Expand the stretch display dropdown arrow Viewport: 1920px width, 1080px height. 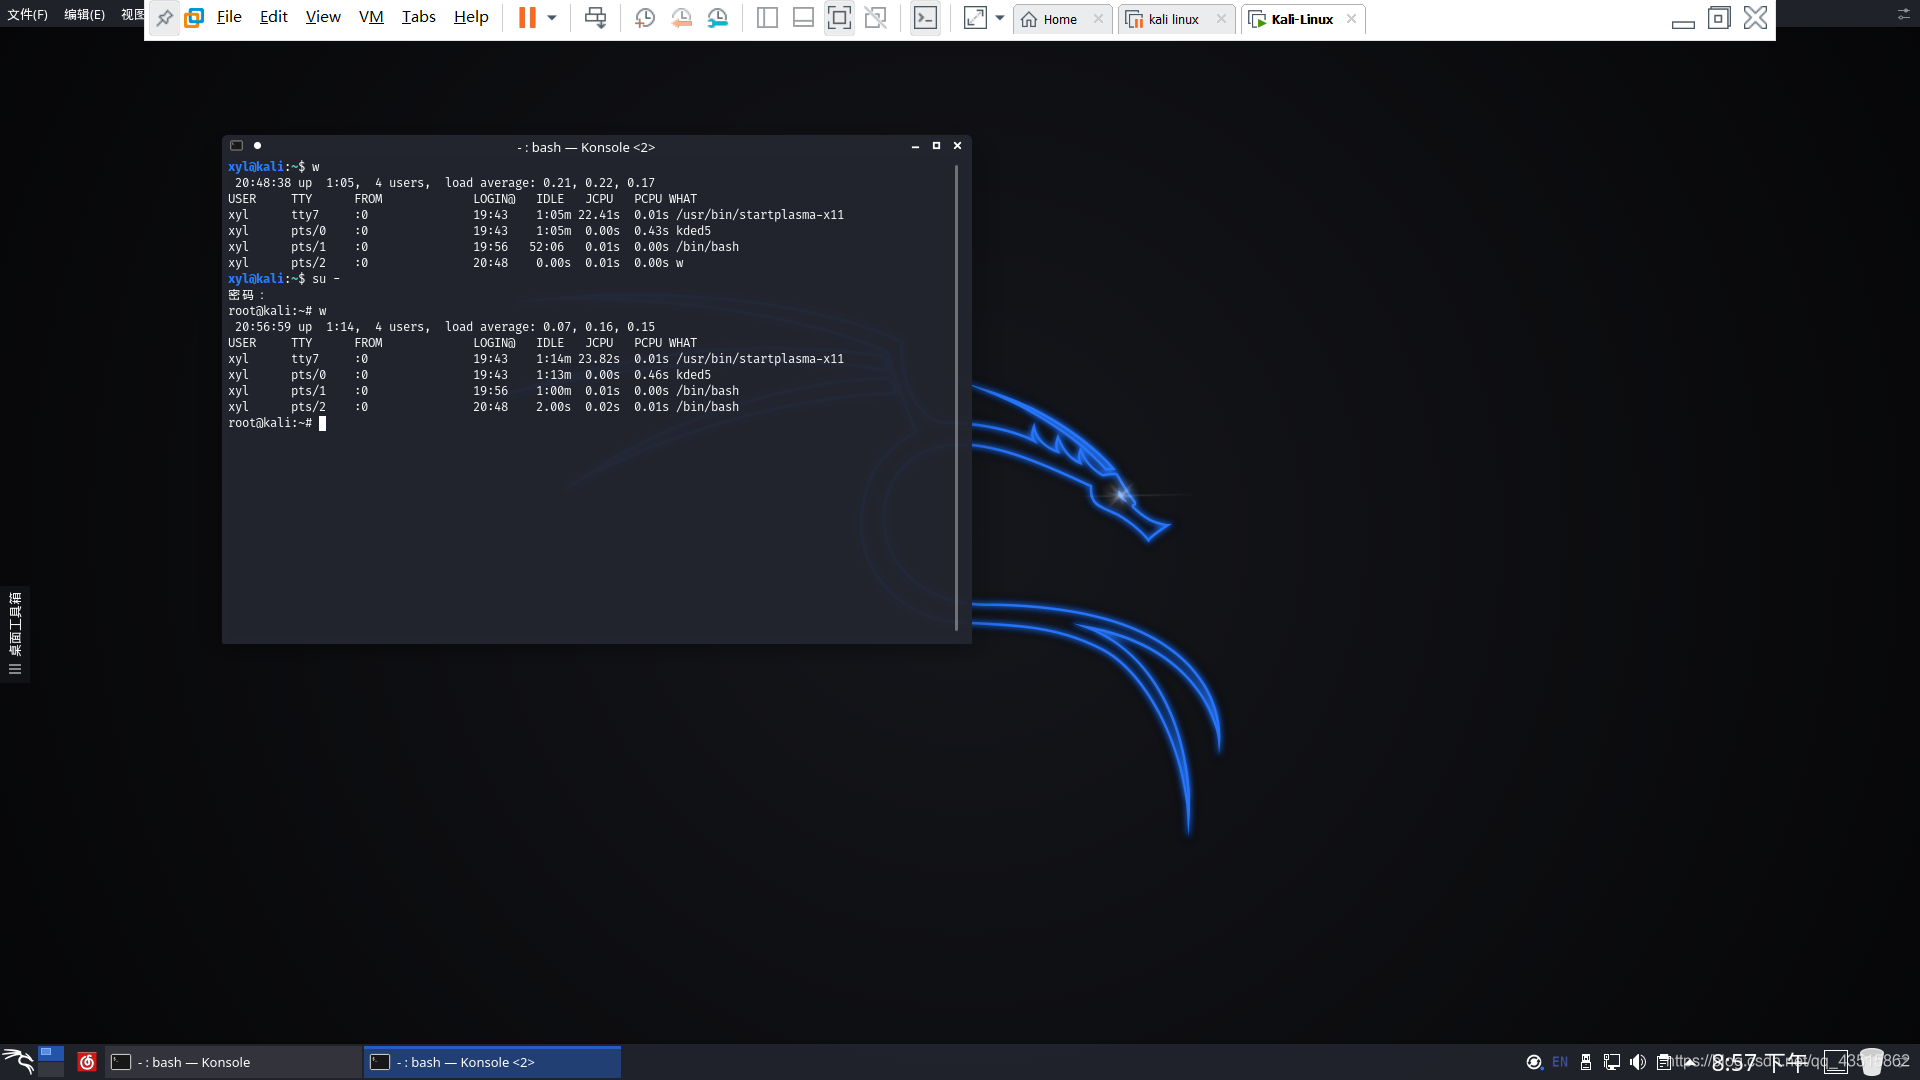coord(1000,18)
